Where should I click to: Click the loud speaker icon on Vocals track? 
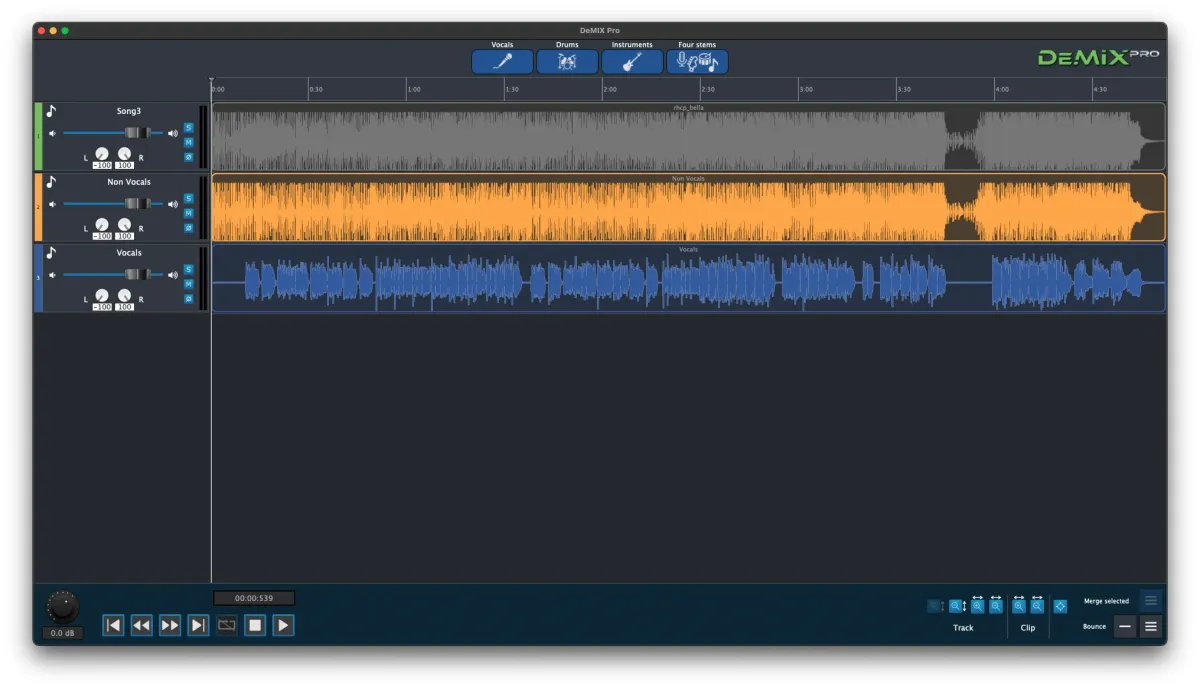[173, 275]
